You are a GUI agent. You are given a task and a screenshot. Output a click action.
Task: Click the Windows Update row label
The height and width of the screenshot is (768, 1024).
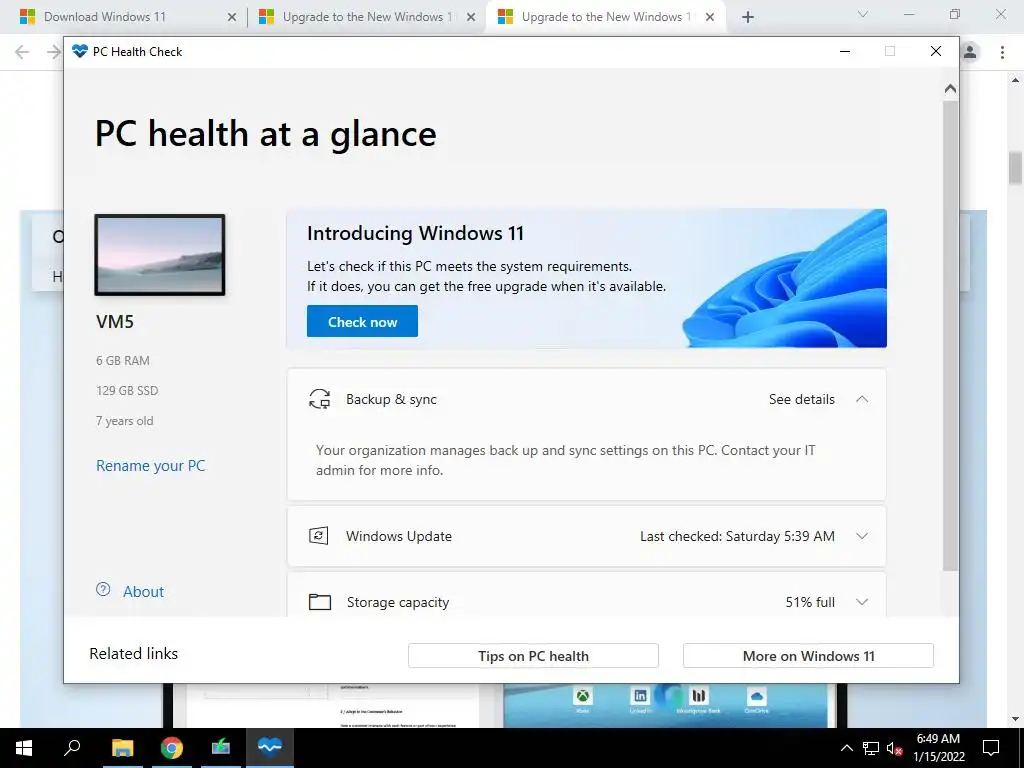(x=398, y=536)
